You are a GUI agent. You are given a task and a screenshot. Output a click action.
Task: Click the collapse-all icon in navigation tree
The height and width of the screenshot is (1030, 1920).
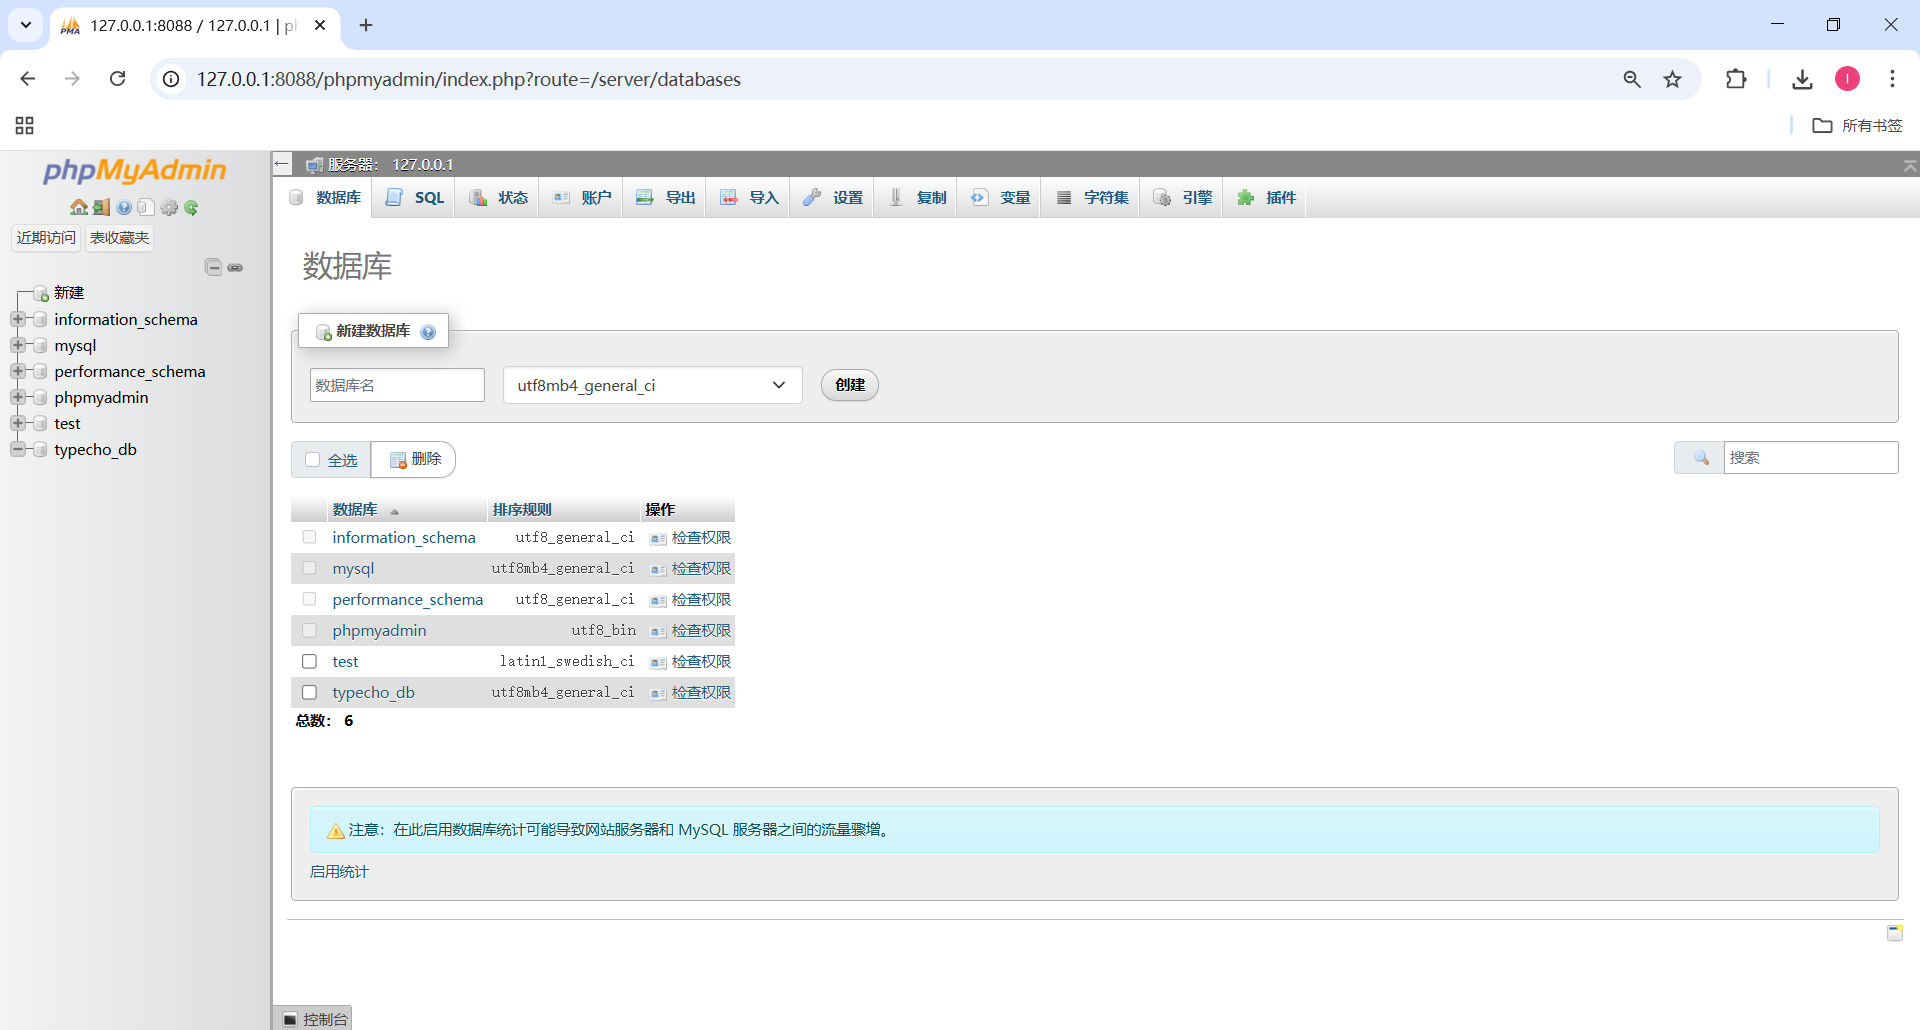pyautogui.click(x=213, y=267)
